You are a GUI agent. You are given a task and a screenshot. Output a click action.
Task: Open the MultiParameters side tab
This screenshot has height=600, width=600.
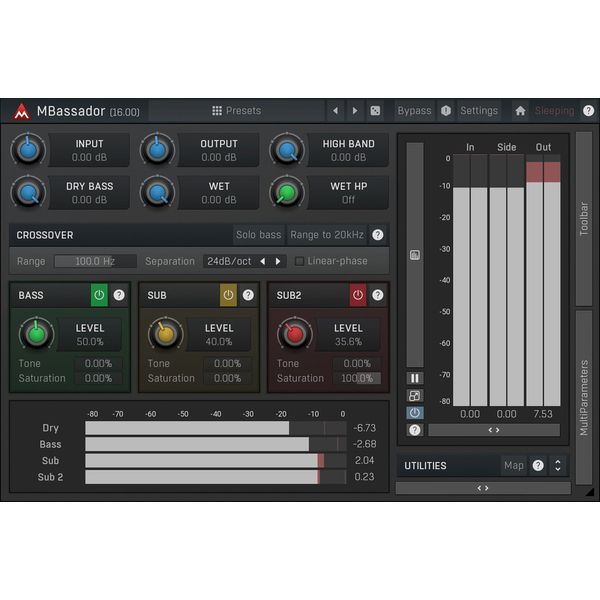pos(584,398)
